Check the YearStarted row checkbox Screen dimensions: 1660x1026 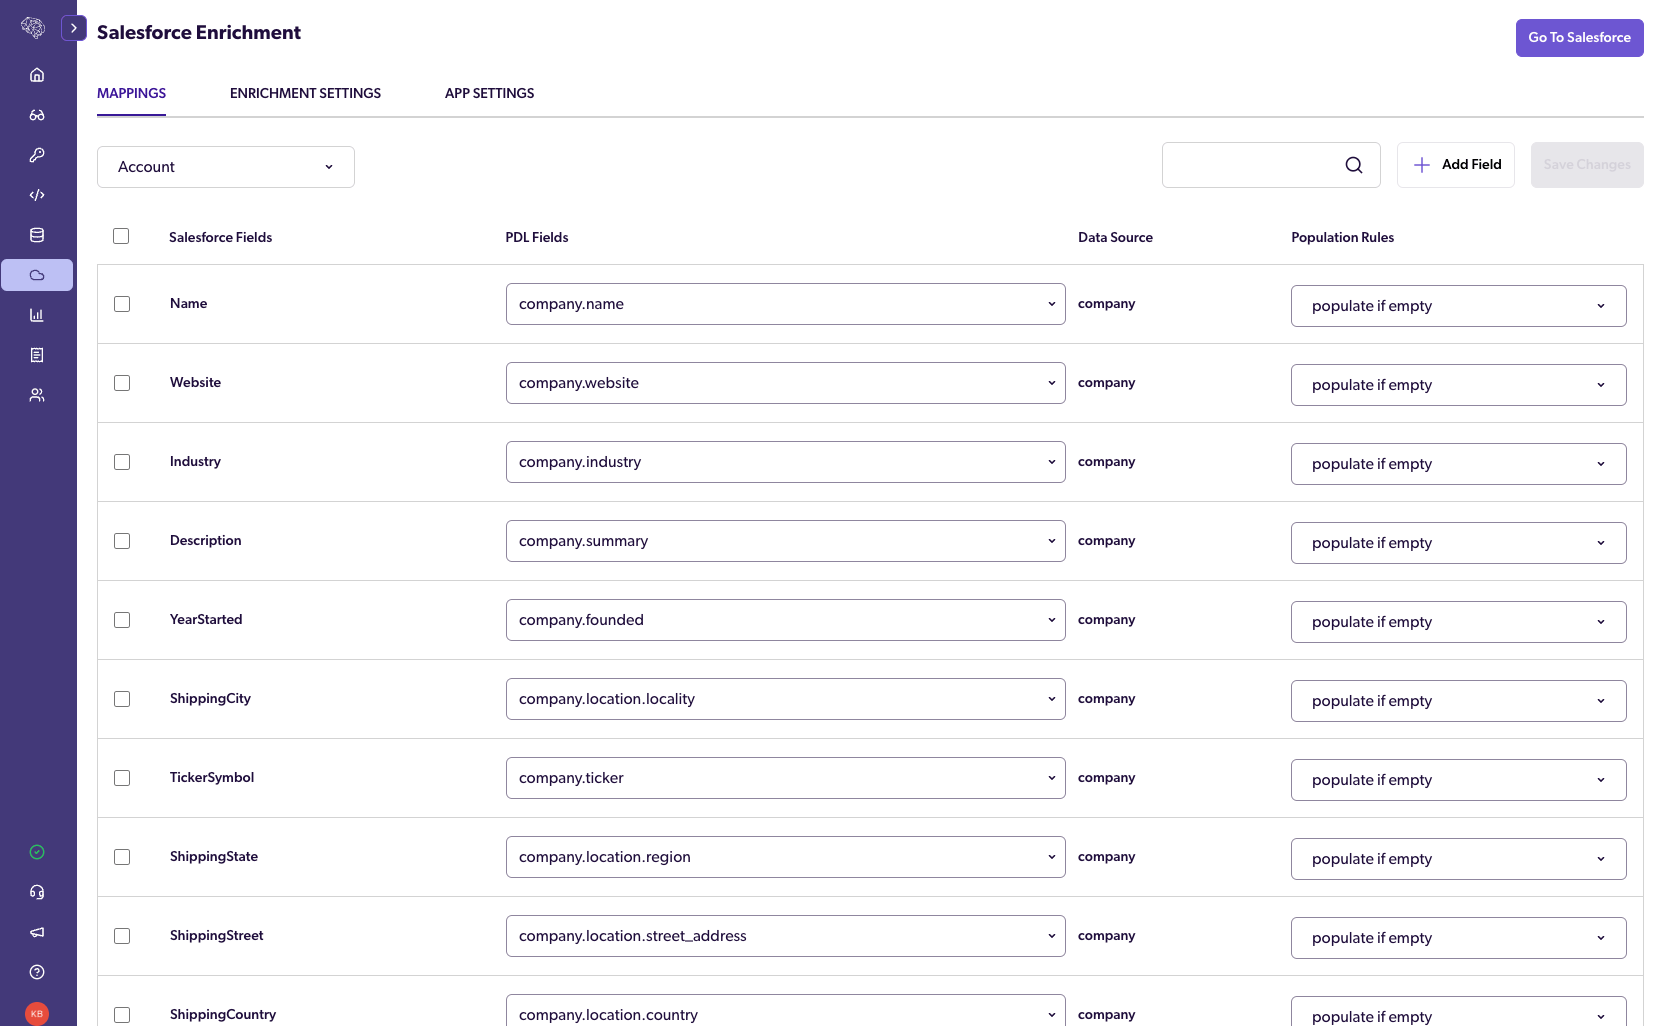pos(122,620)
